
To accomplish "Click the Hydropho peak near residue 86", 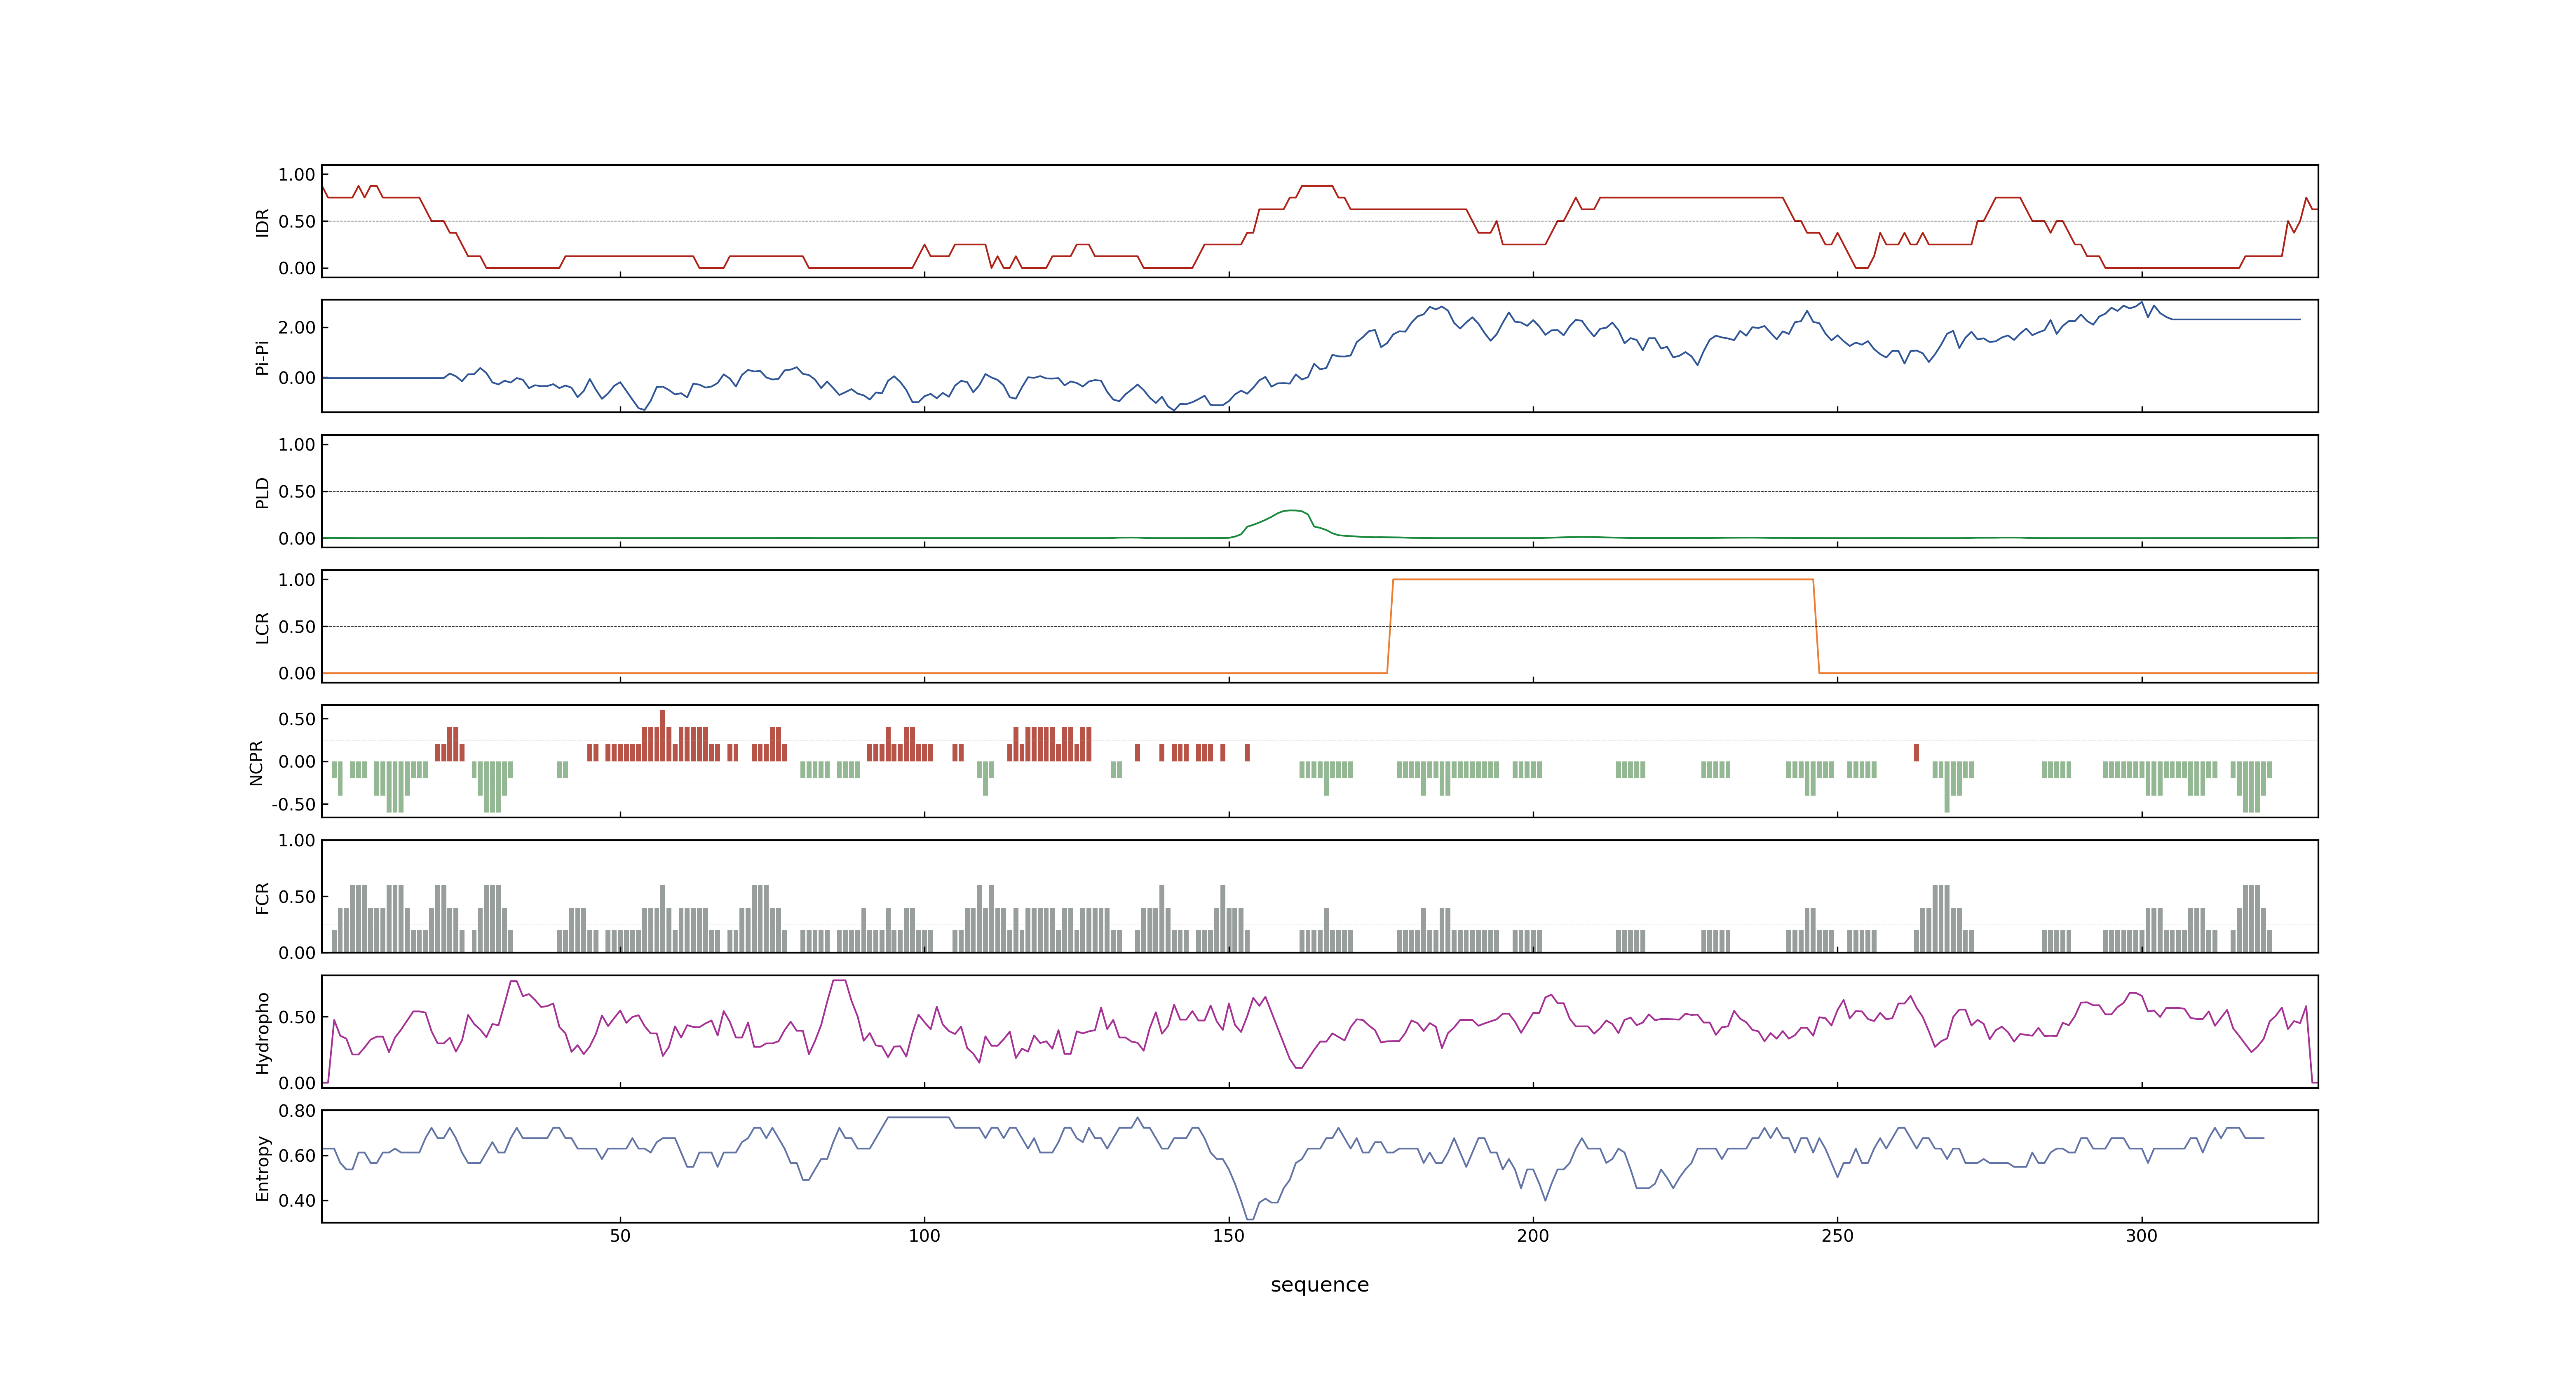I will click(x=839, y=981).
